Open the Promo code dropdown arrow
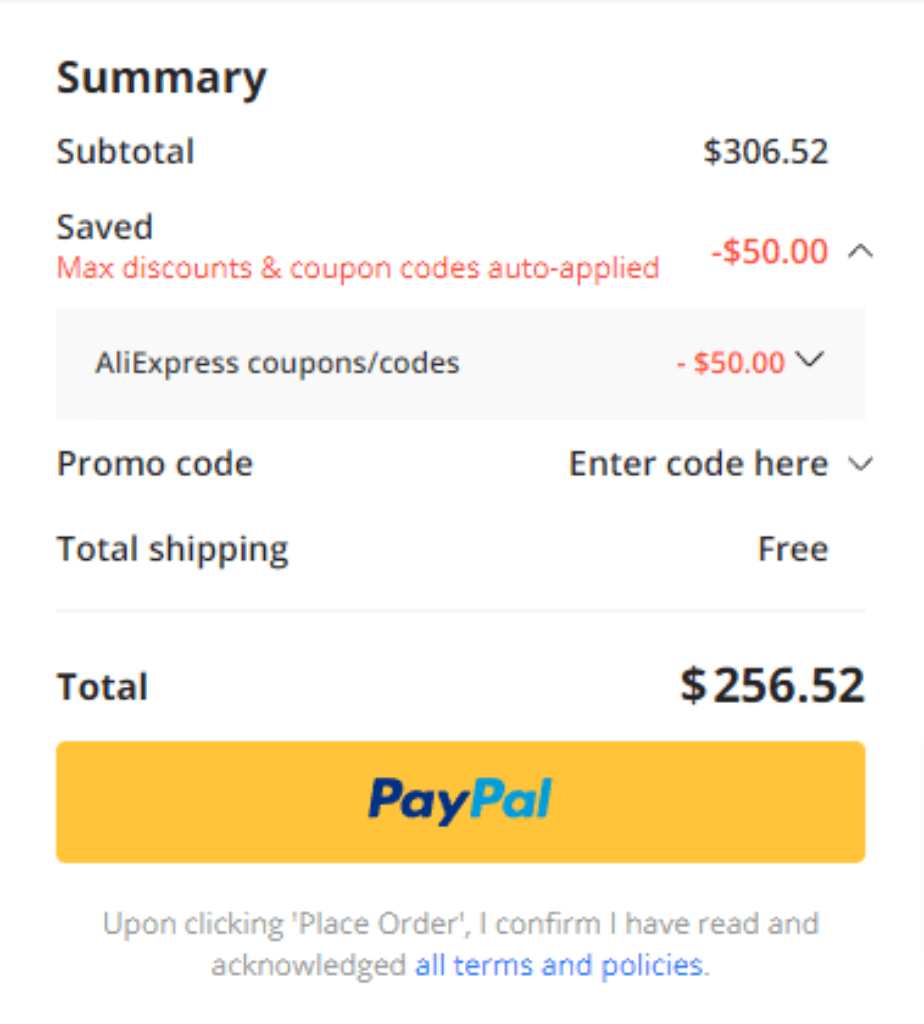 click(861, 464)
